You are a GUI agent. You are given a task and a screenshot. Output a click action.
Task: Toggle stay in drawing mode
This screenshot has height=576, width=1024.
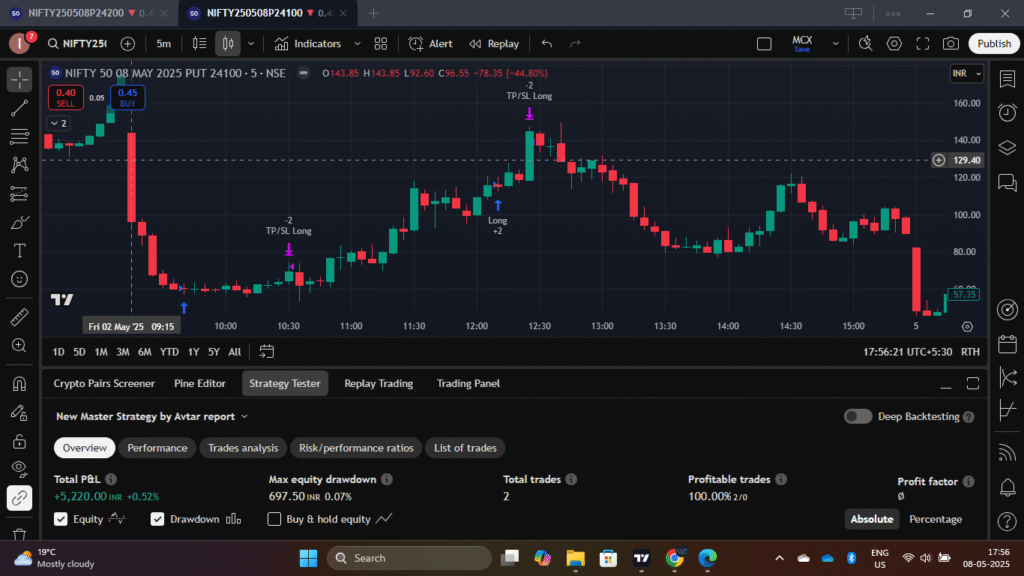pos(20,412)
